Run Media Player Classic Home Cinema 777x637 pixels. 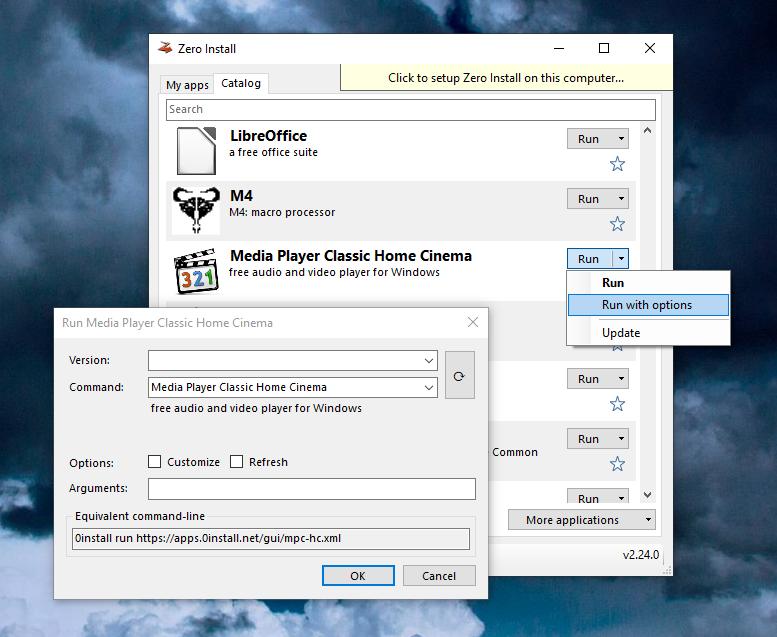[590, 259]
